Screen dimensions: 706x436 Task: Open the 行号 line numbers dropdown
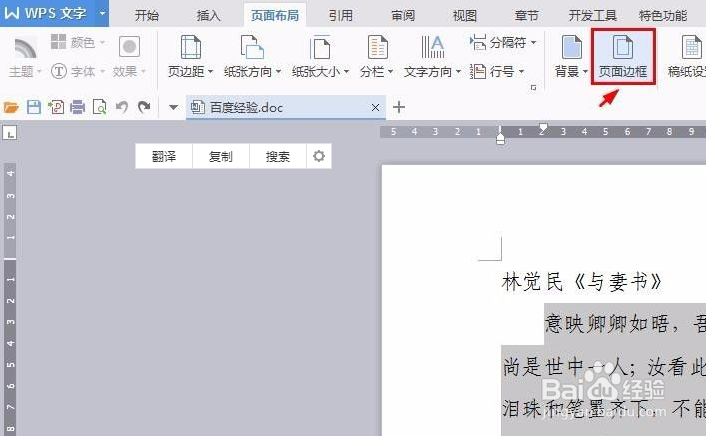497,71
